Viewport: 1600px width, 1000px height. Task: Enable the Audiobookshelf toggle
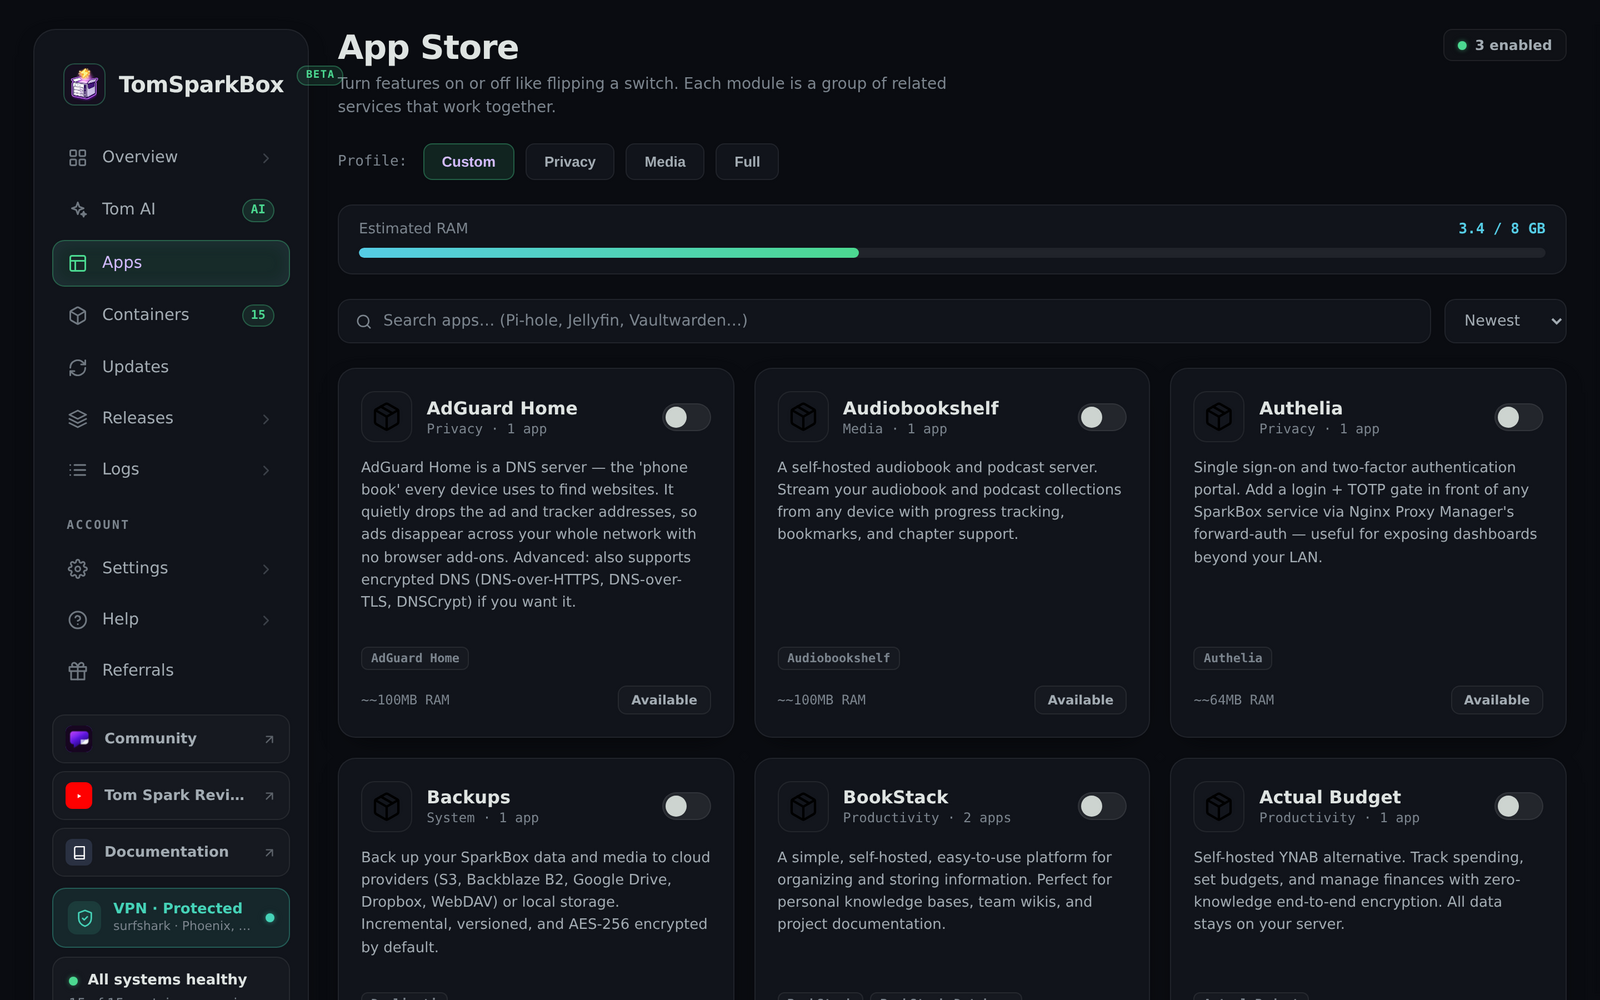click(1102, 417)
